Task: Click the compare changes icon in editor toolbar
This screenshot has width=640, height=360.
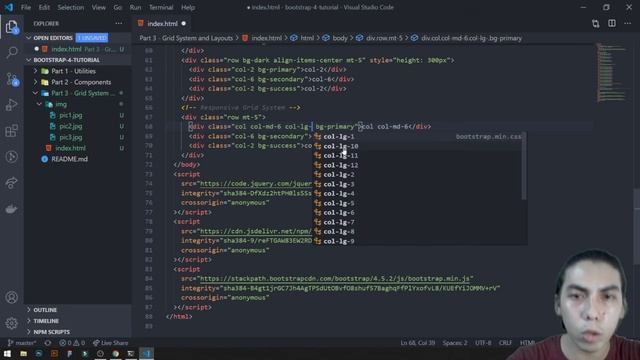Action: (596, 24)
